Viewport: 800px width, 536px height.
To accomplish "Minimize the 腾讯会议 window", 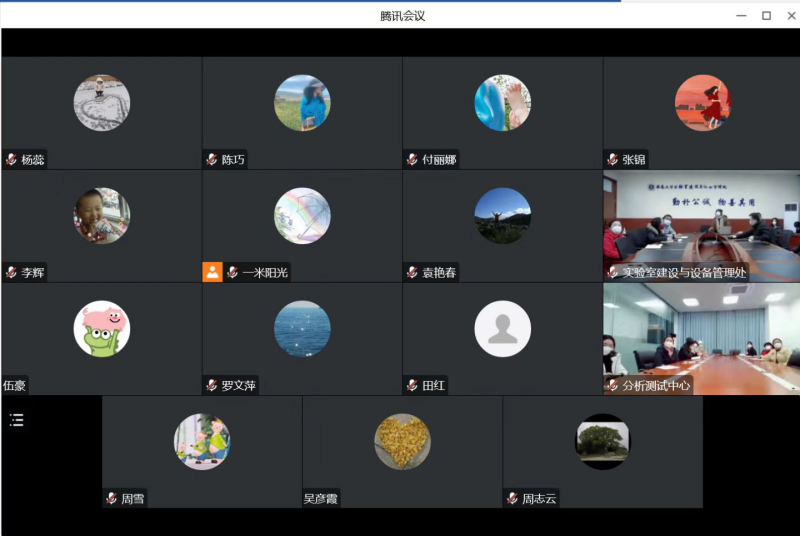I will point(741,16).
